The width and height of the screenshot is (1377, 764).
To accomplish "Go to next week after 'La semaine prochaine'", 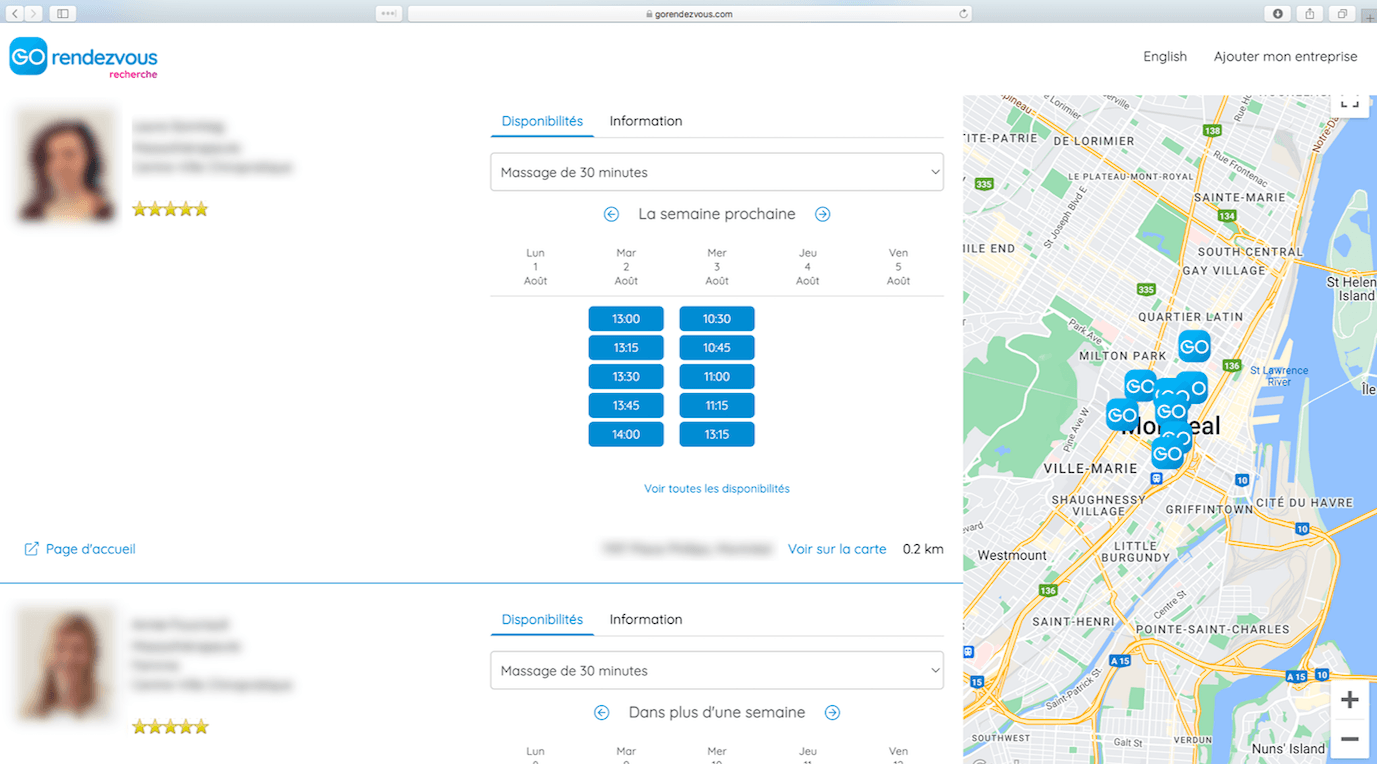I will [822, 214].
